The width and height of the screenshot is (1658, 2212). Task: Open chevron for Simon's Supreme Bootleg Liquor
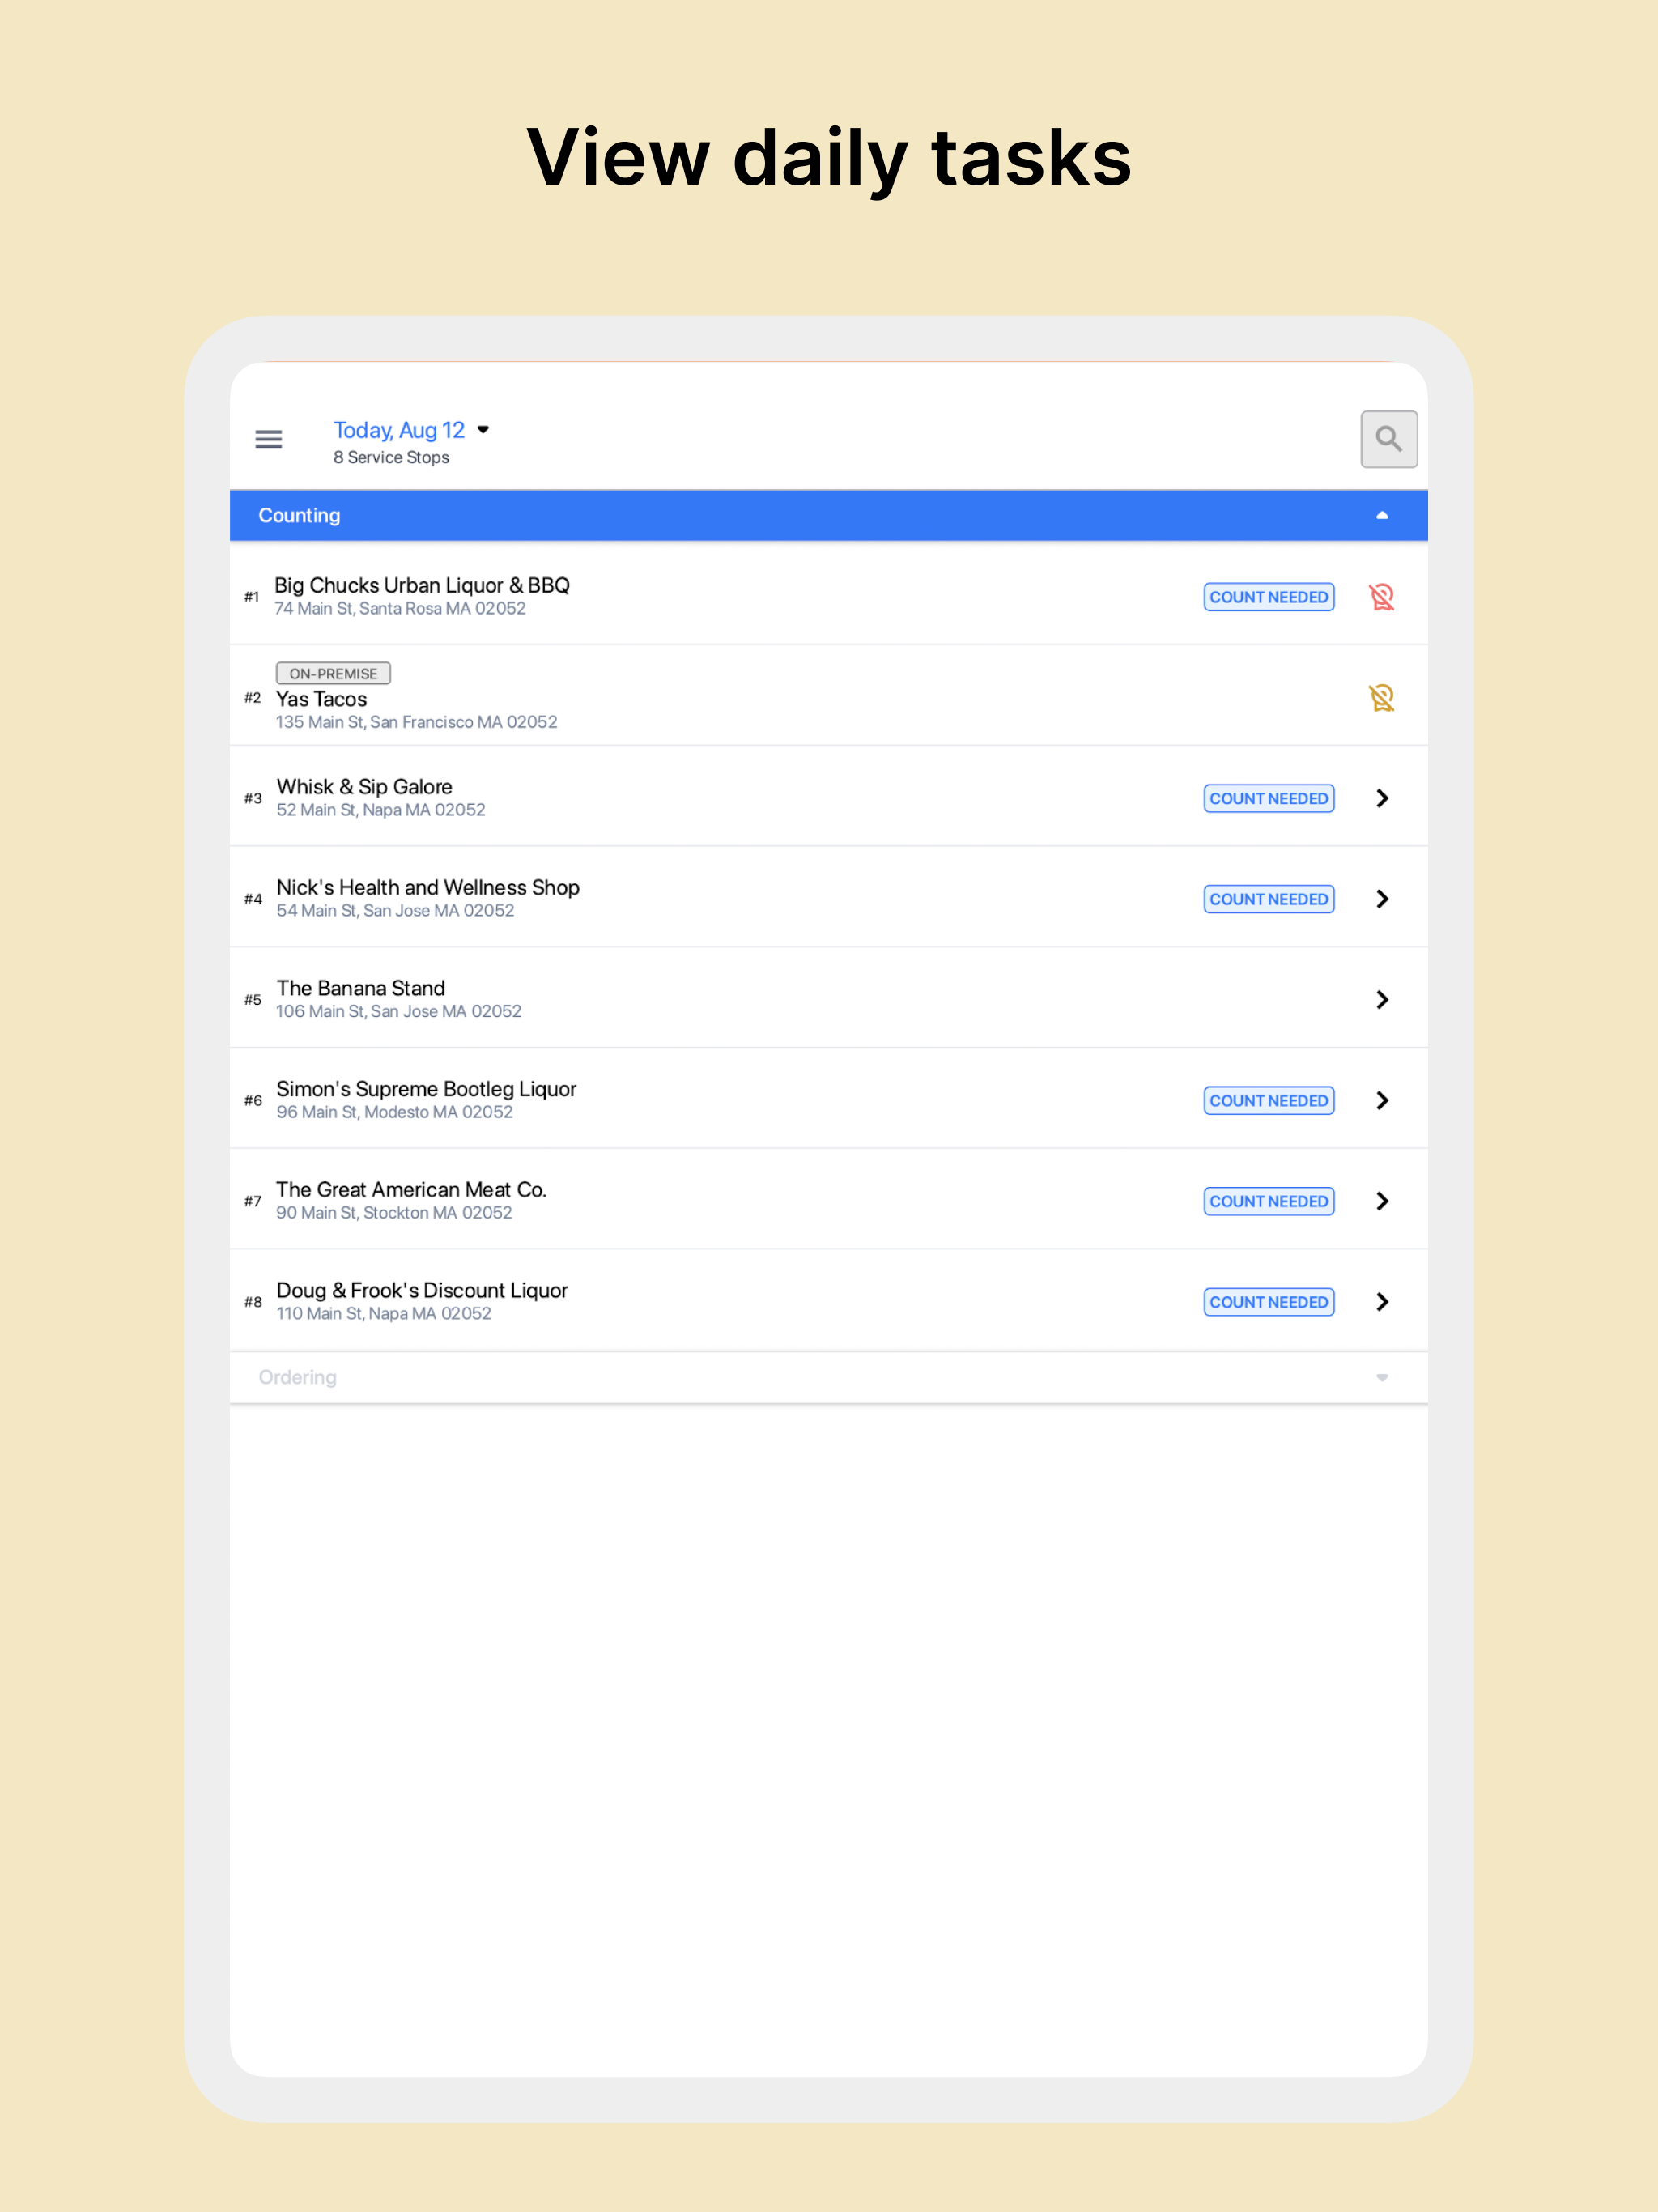point(1382,1100)
